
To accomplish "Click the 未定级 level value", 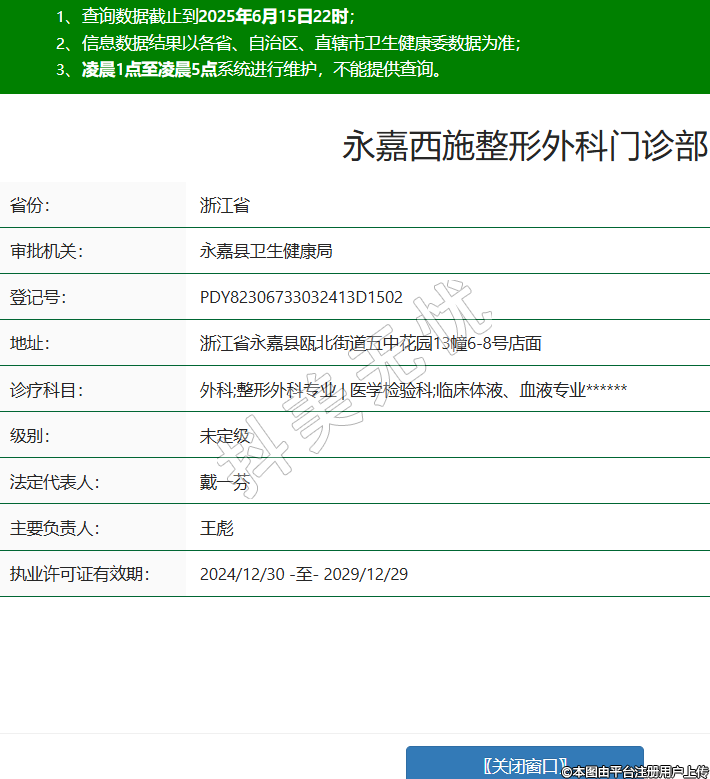I will click(225, 435).
